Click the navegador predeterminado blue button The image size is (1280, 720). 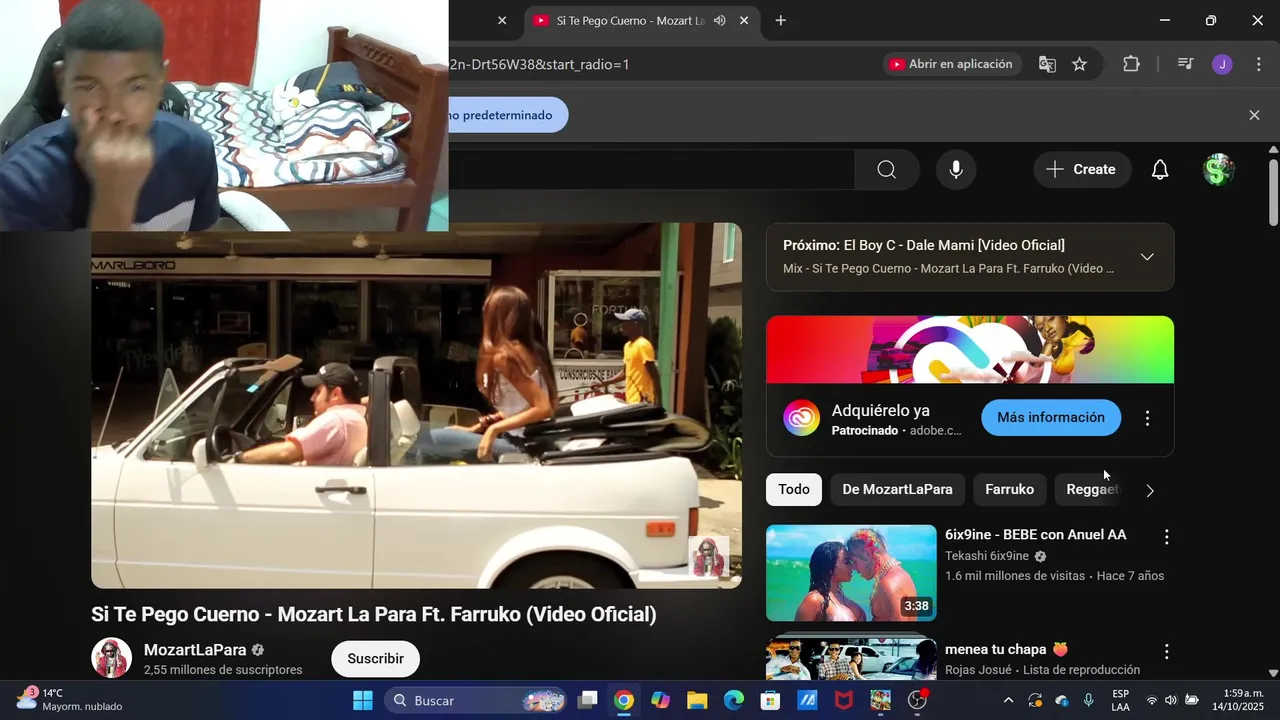point(508,115)
